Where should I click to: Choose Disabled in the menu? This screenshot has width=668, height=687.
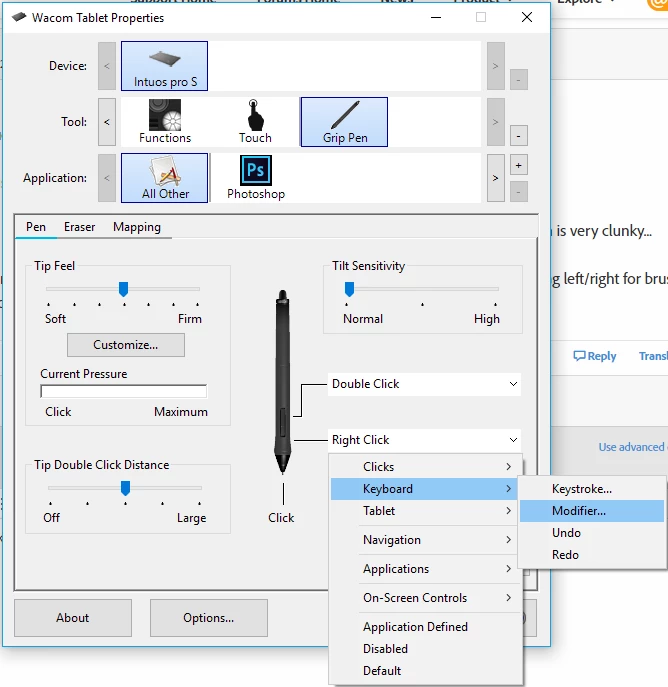[x=425, y=648]
